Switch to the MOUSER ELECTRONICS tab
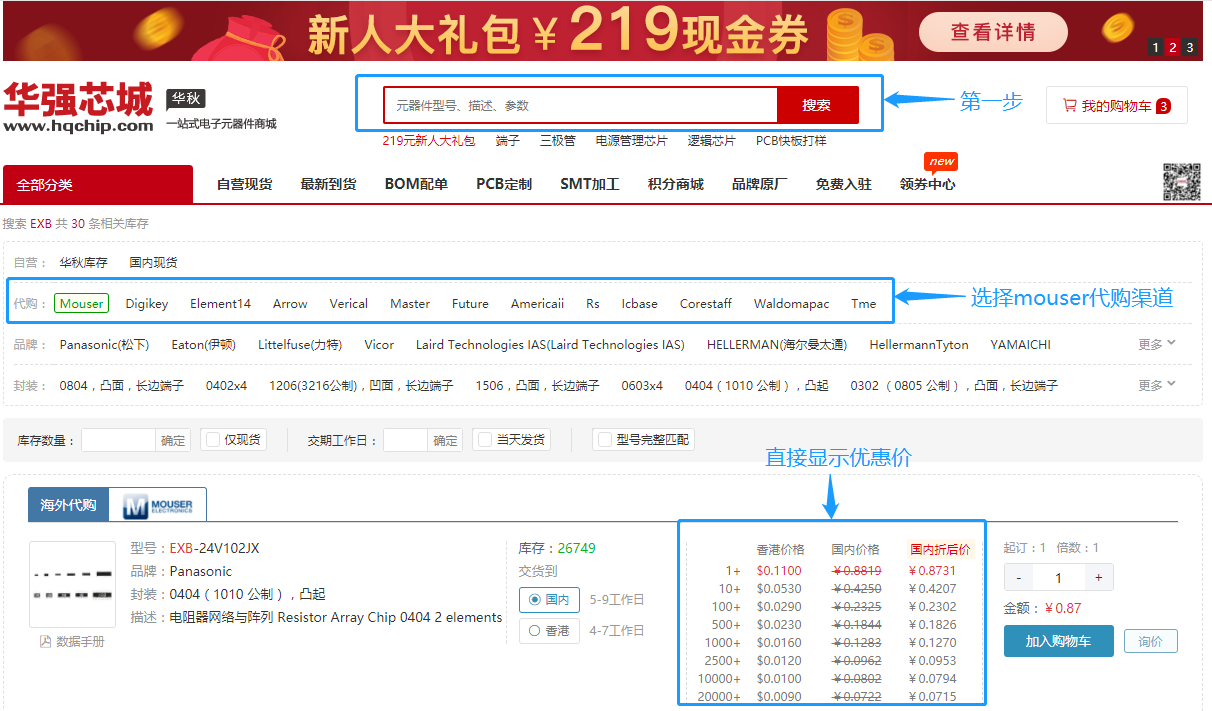 point(160,503)
